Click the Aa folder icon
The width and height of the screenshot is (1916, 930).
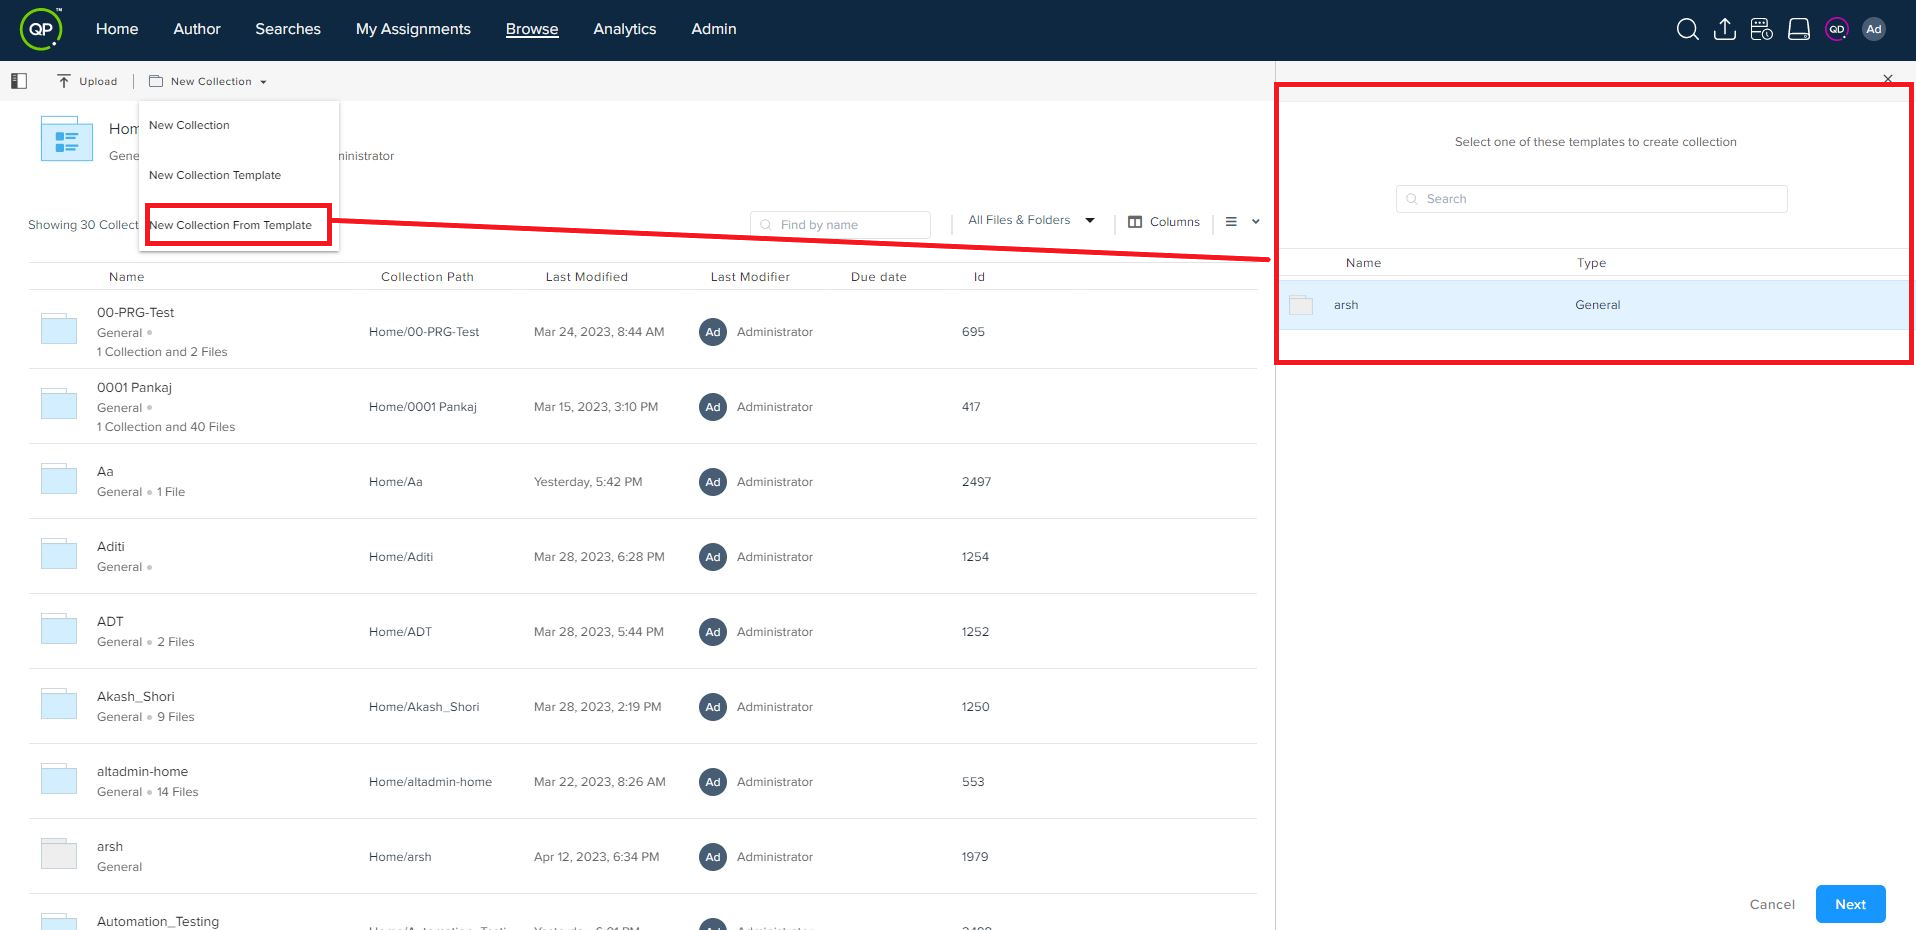click(x=59, y=479)
